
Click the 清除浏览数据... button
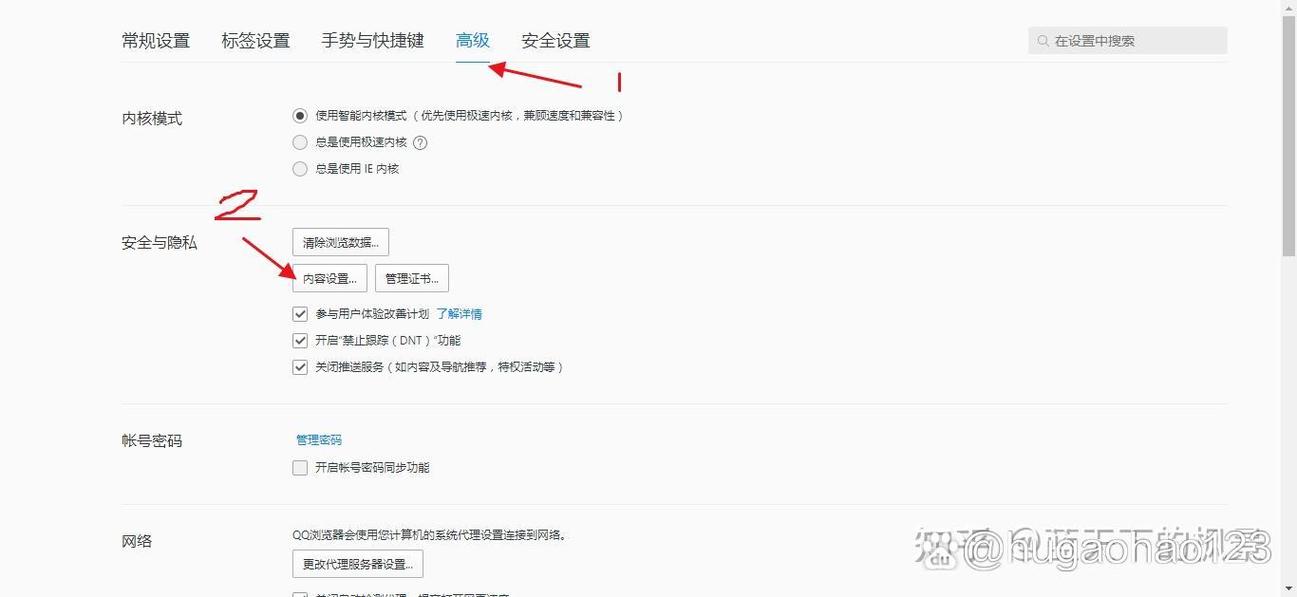coord(341,242)
